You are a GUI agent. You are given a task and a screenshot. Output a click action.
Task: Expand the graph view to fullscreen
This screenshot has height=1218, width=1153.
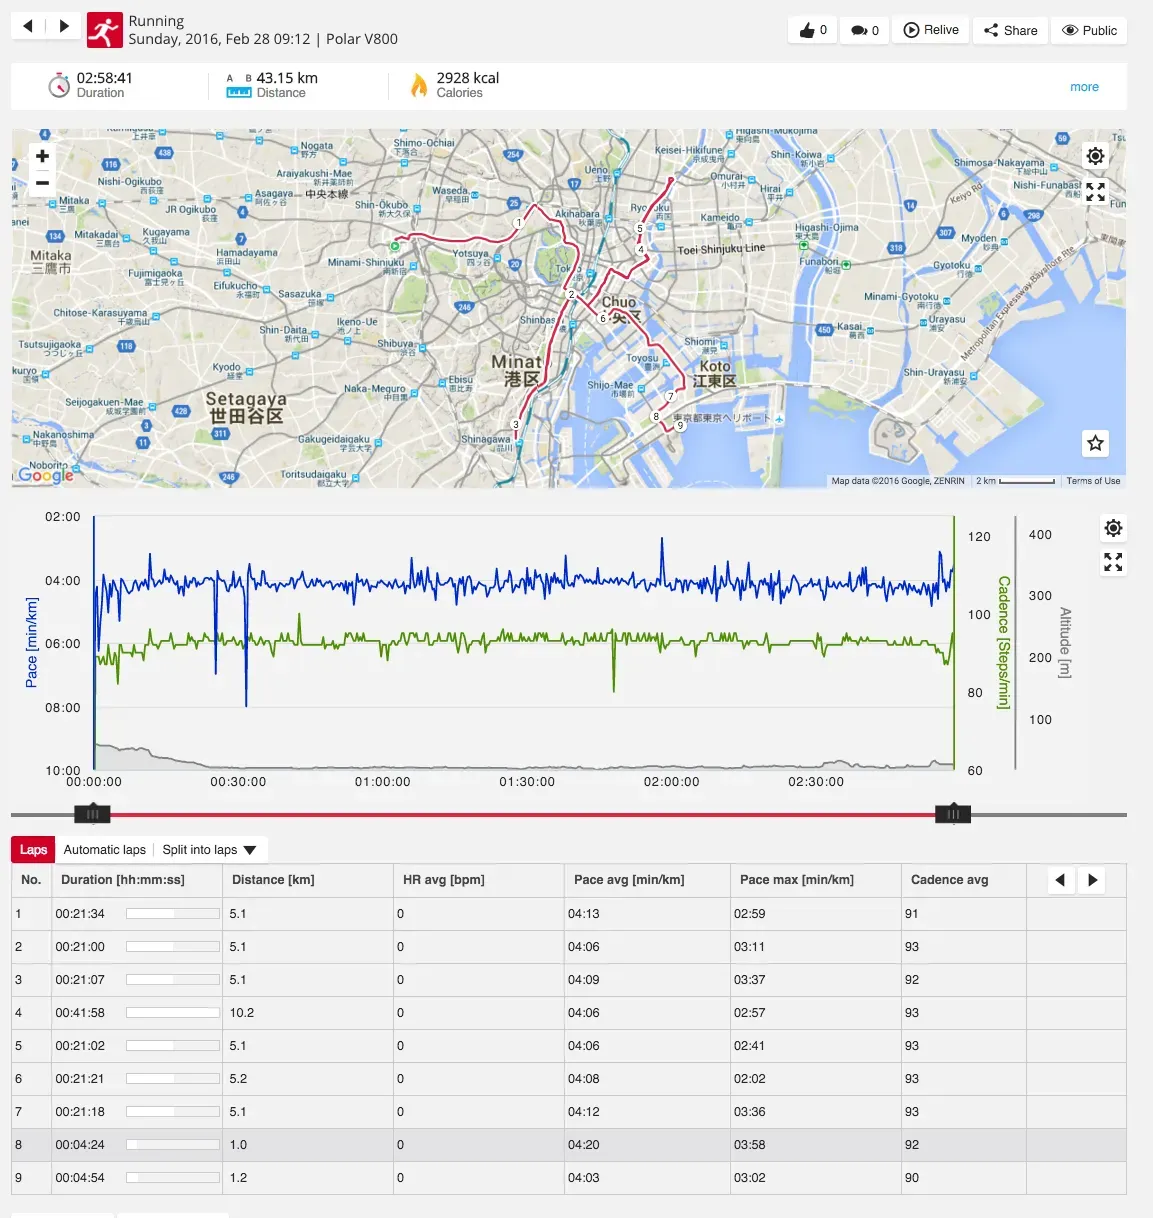(x=1113, y=563)
